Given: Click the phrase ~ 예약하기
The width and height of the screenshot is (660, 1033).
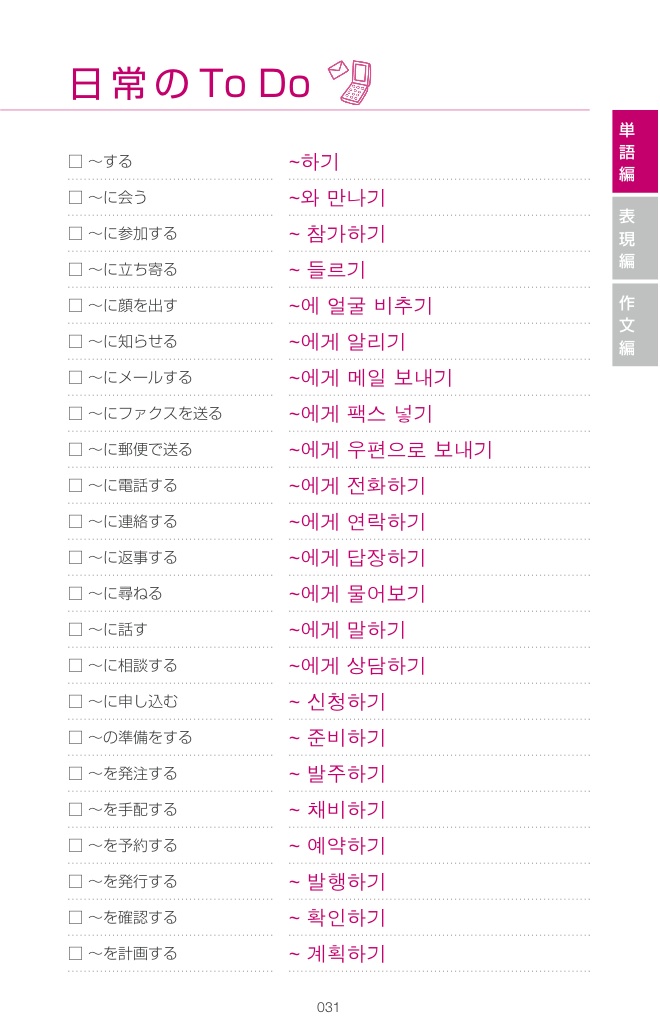Looking at the screenshot, I should [x=337, y=845].
